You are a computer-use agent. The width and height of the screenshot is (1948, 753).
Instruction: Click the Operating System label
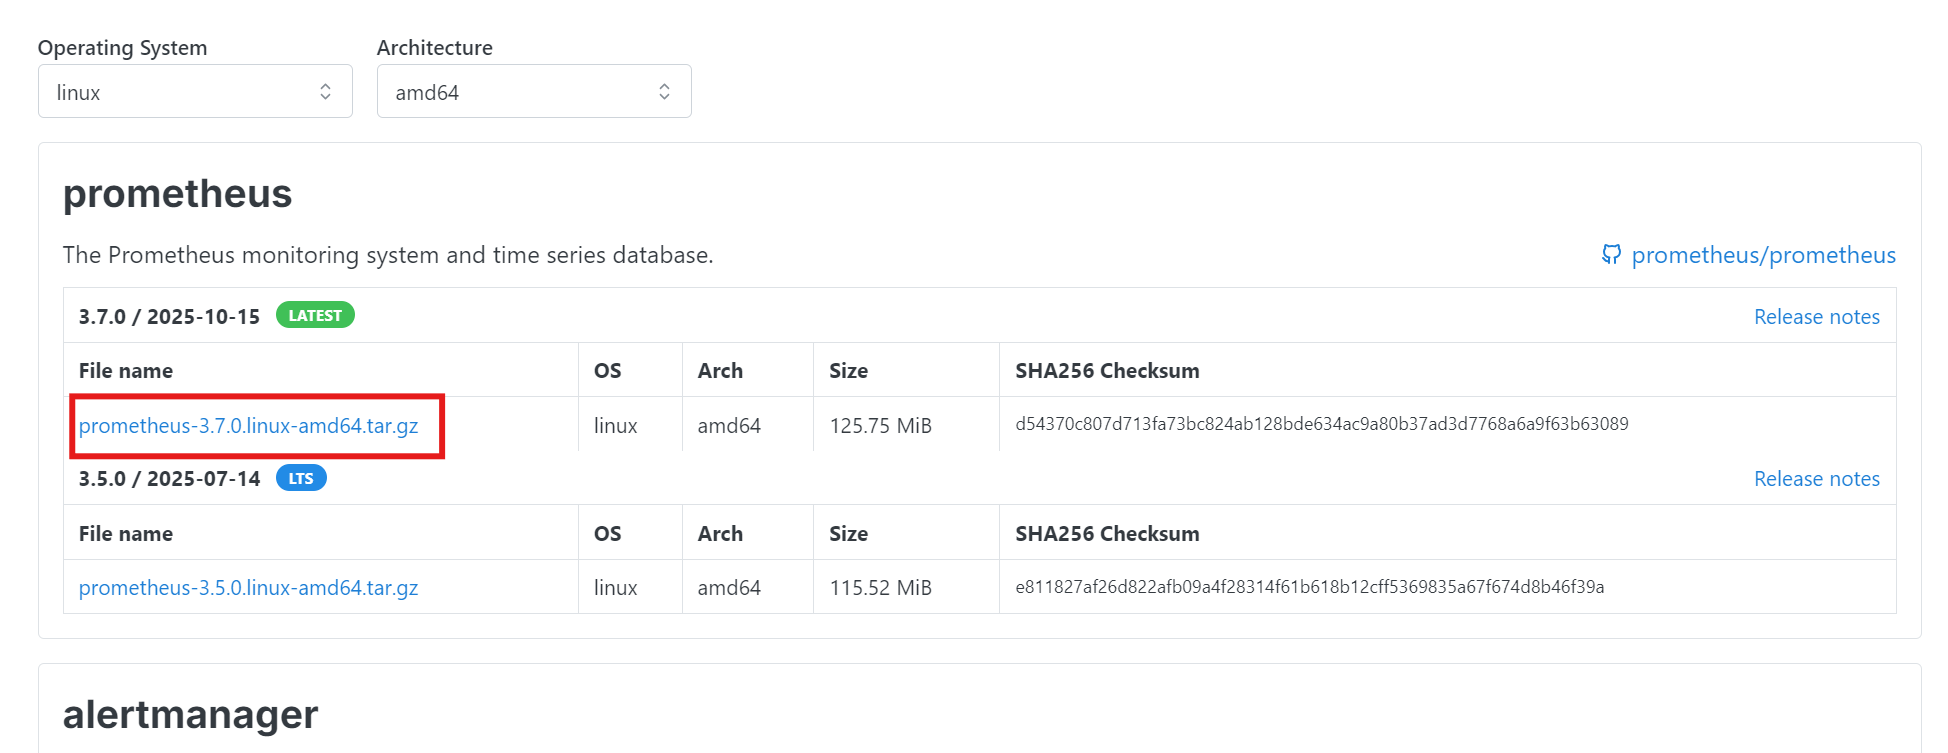pos(122,48)
